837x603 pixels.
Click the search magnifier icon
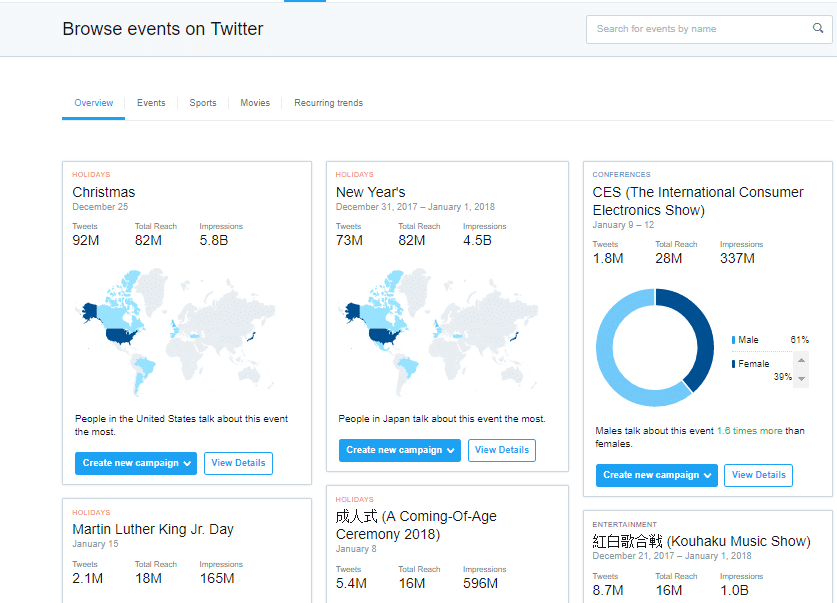(818, 29)
